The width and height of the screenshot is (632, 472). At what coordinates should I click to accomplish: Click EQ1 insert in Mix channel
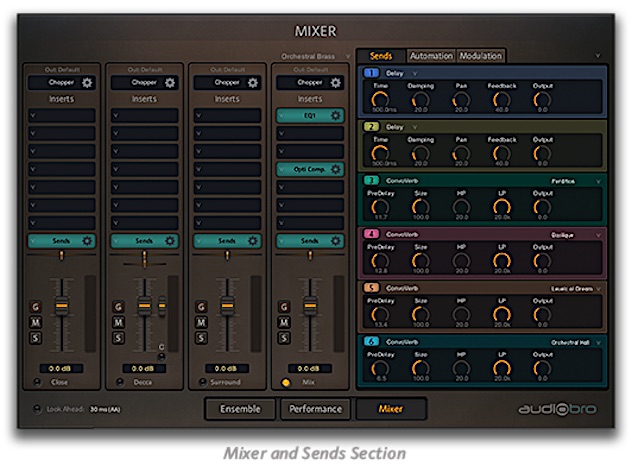[x=310, y=116]
